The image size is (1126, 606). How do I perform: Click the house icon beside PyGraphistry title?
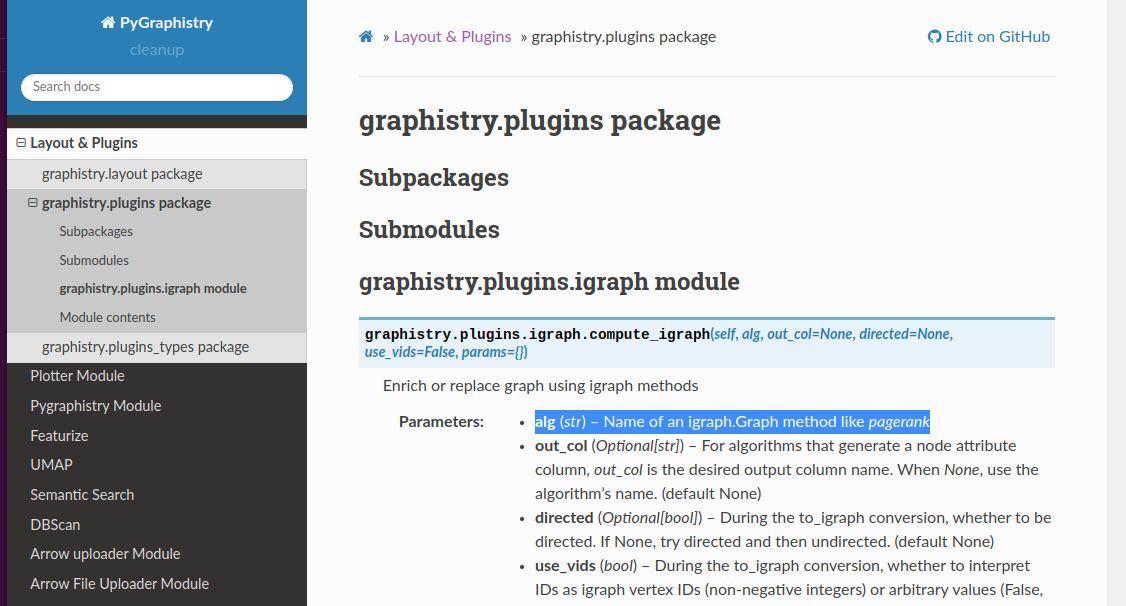click(x=108, y=23)
